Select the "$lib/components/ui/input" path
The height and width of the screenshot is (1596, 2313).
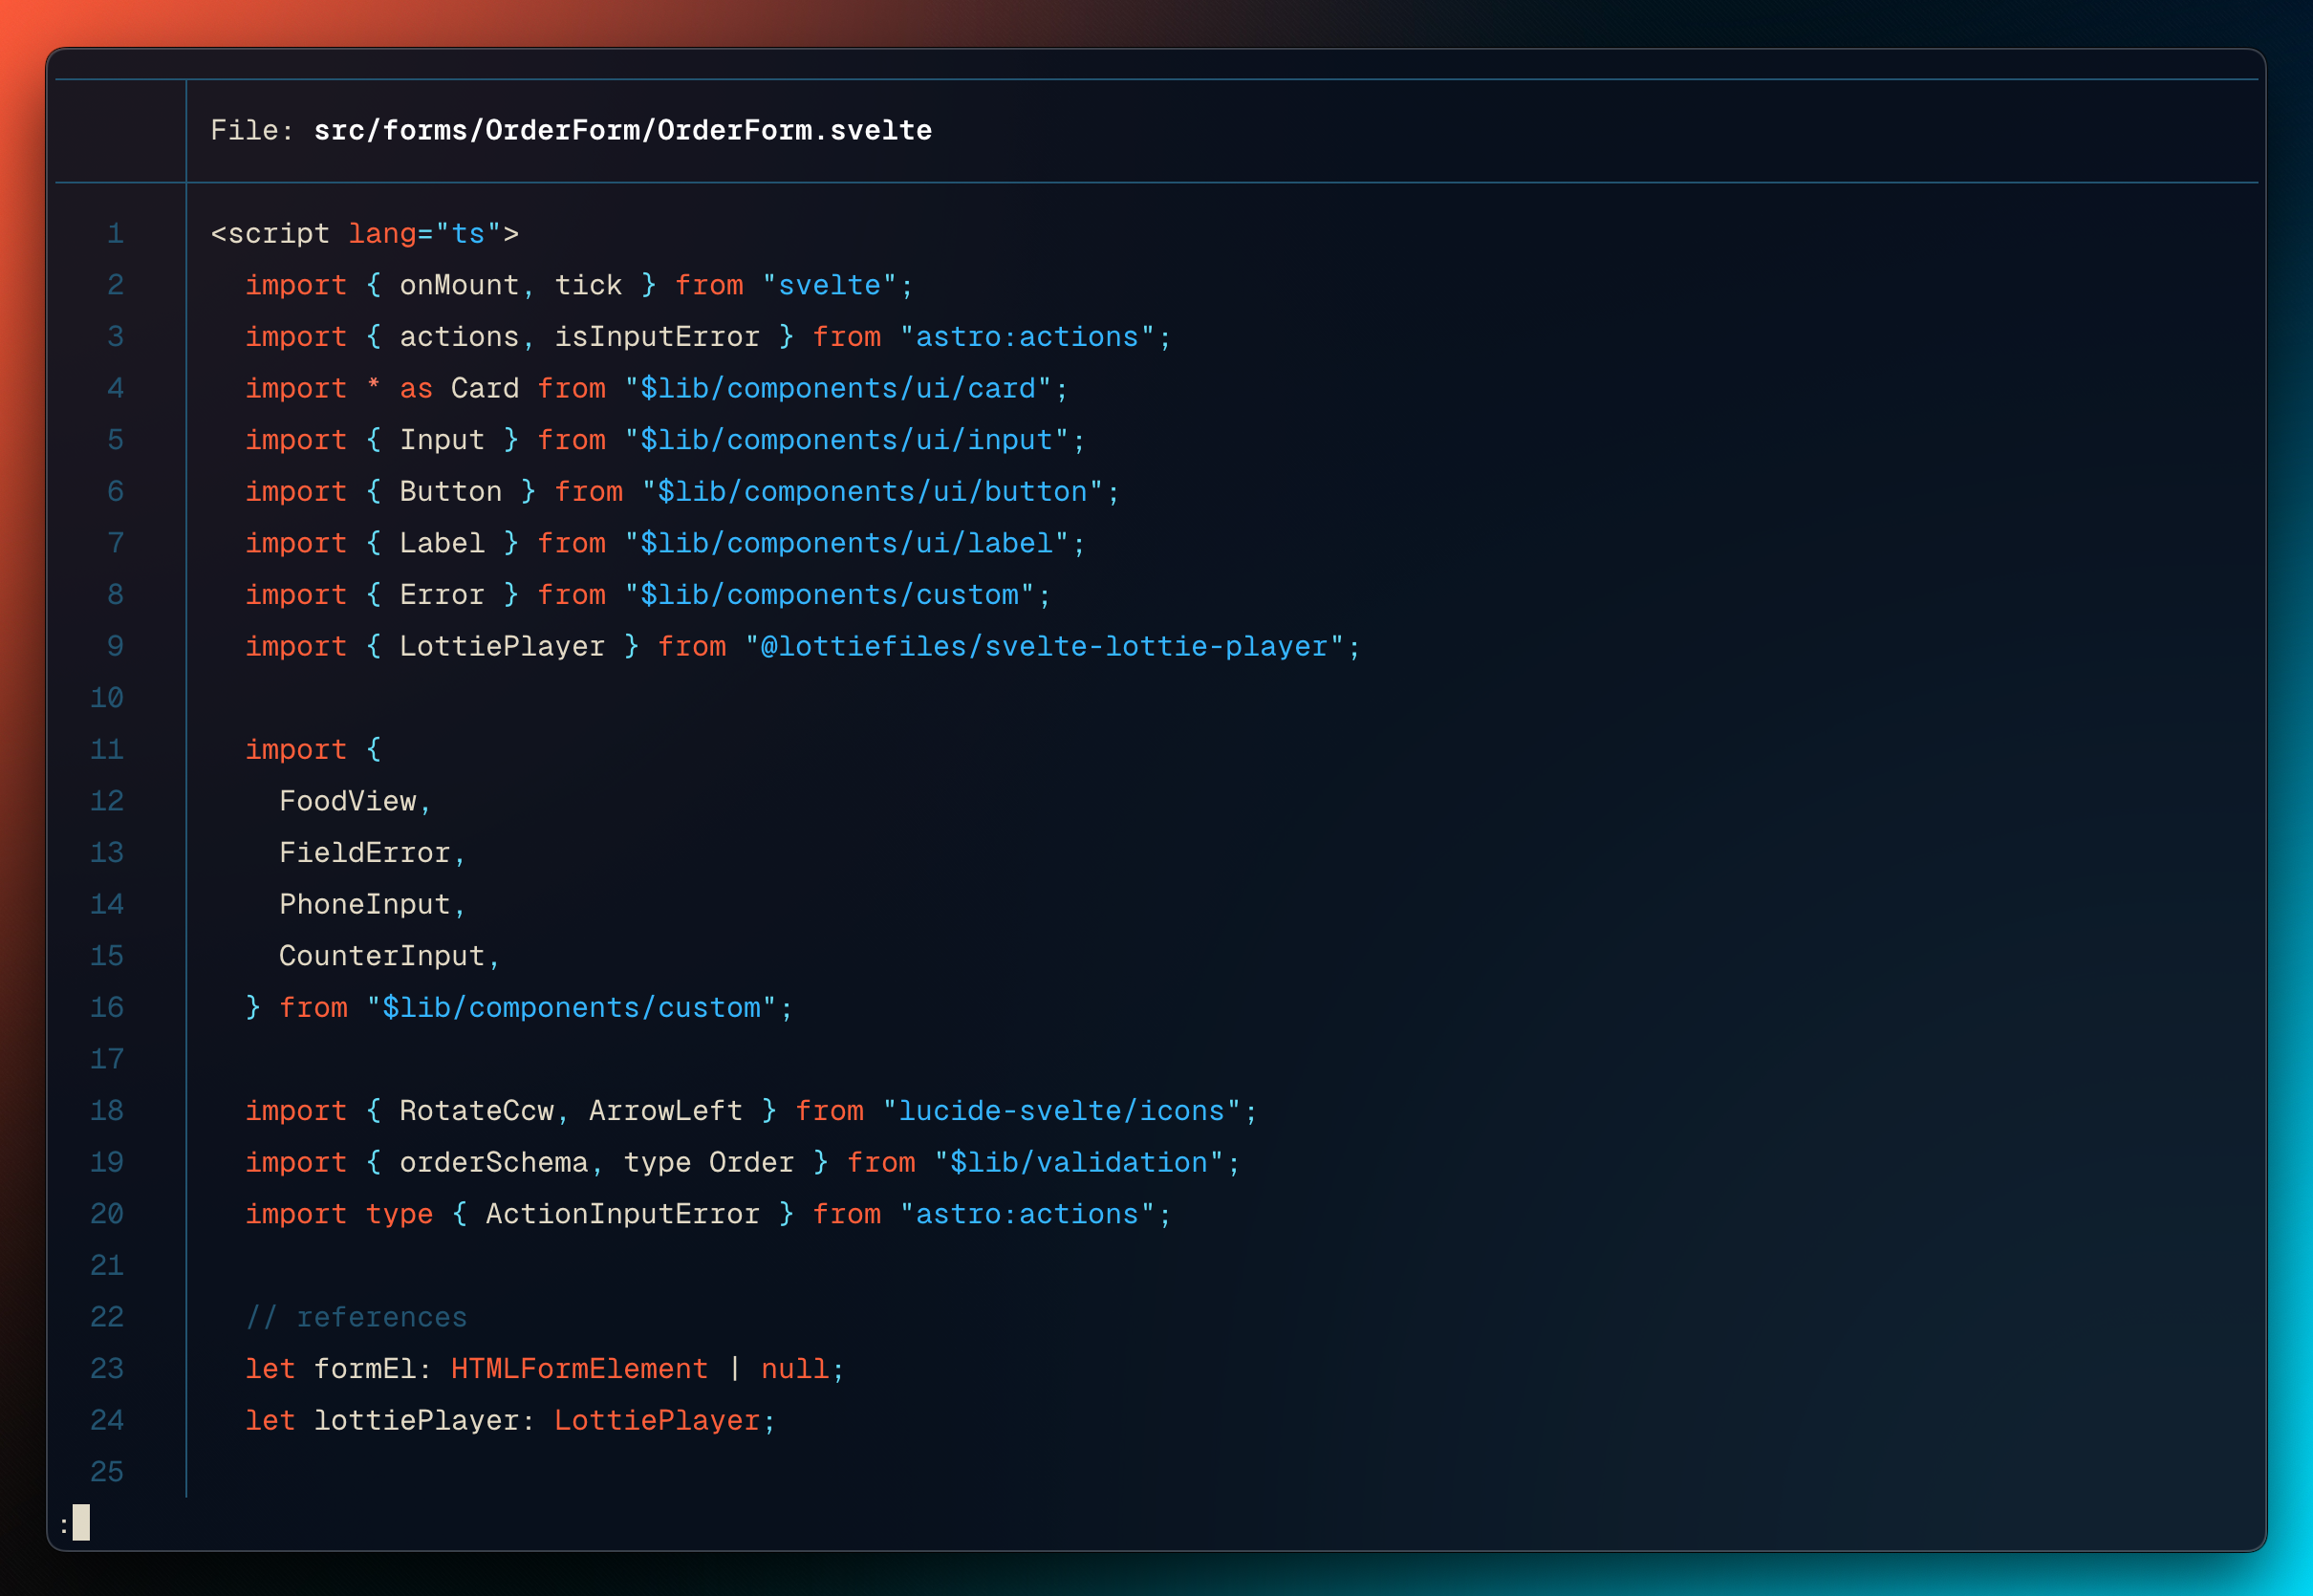[x=847, y=441]
